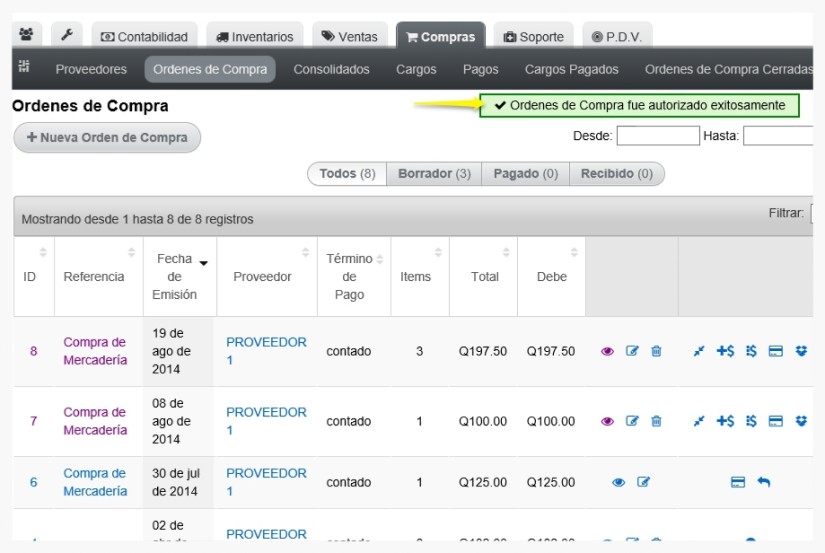Focus the Desde date field

click(658, 136)
